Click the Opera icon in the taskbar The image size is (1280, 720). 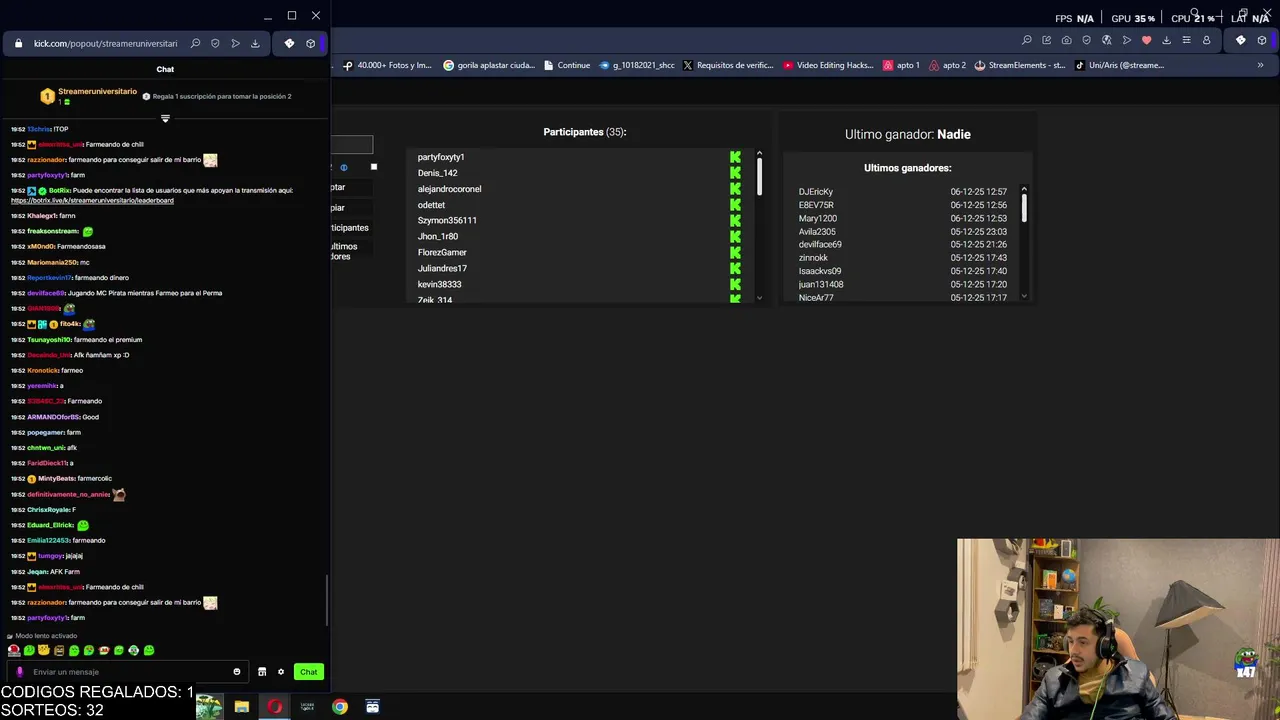pos(274,707)
